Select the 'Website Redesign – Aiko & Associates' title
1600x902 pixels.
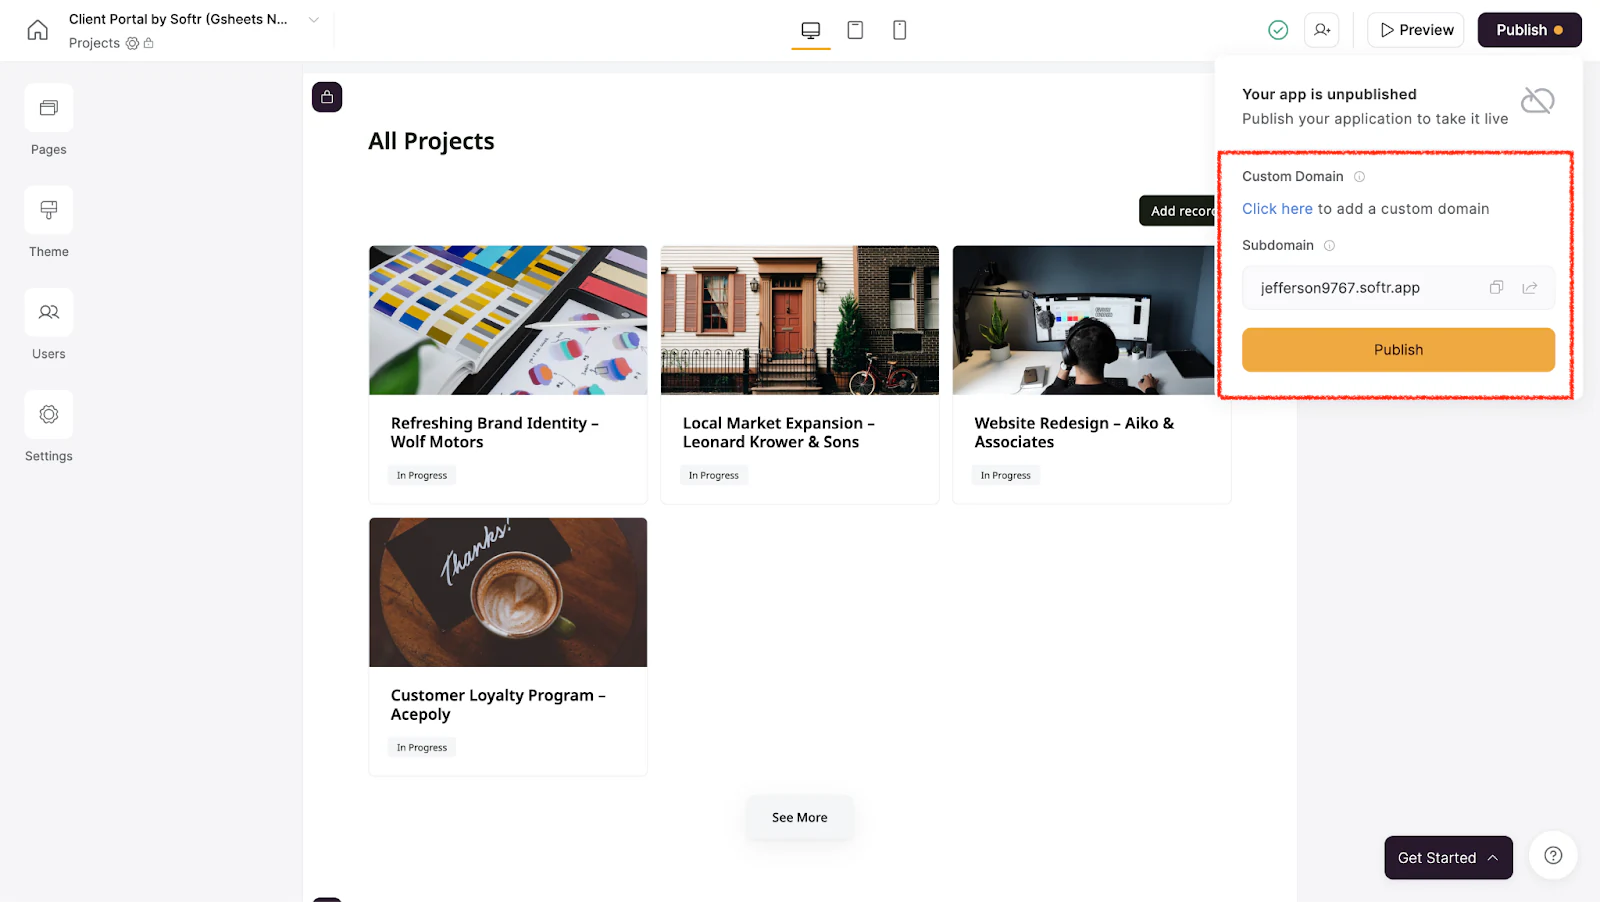pyautogui.click(x=1074, y=433)
